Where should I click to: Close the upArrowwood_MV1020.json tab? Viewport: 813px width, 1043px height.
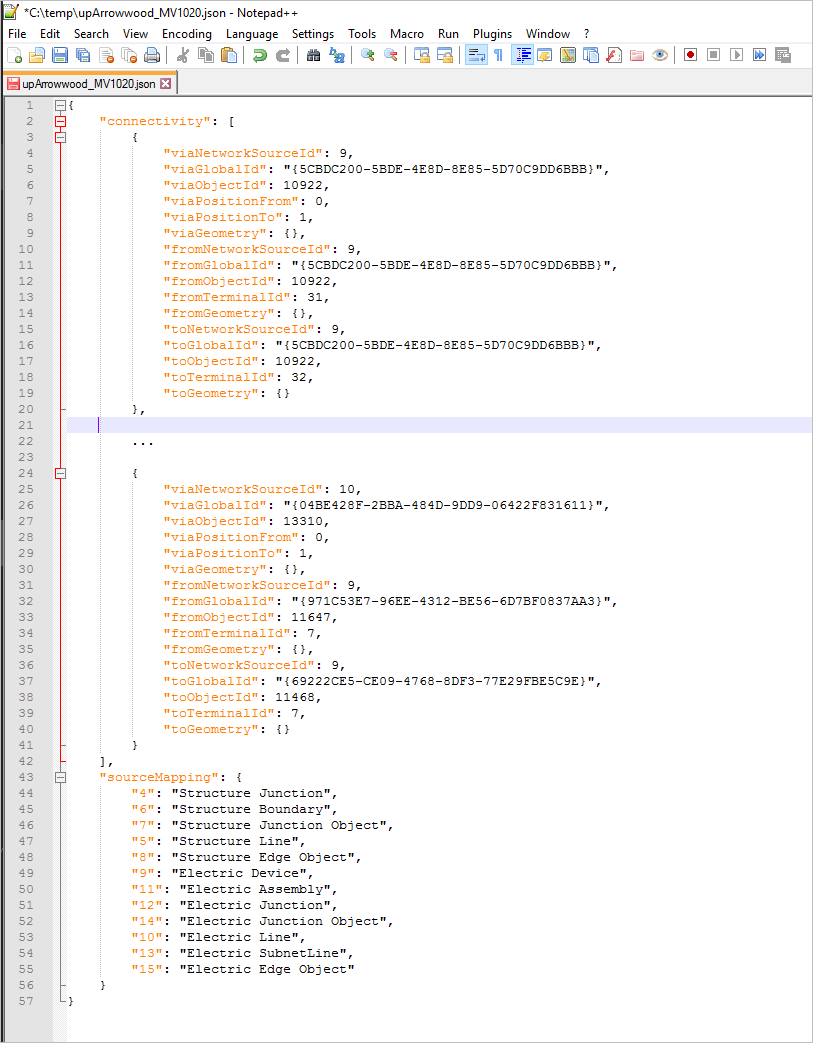(164, 85)
